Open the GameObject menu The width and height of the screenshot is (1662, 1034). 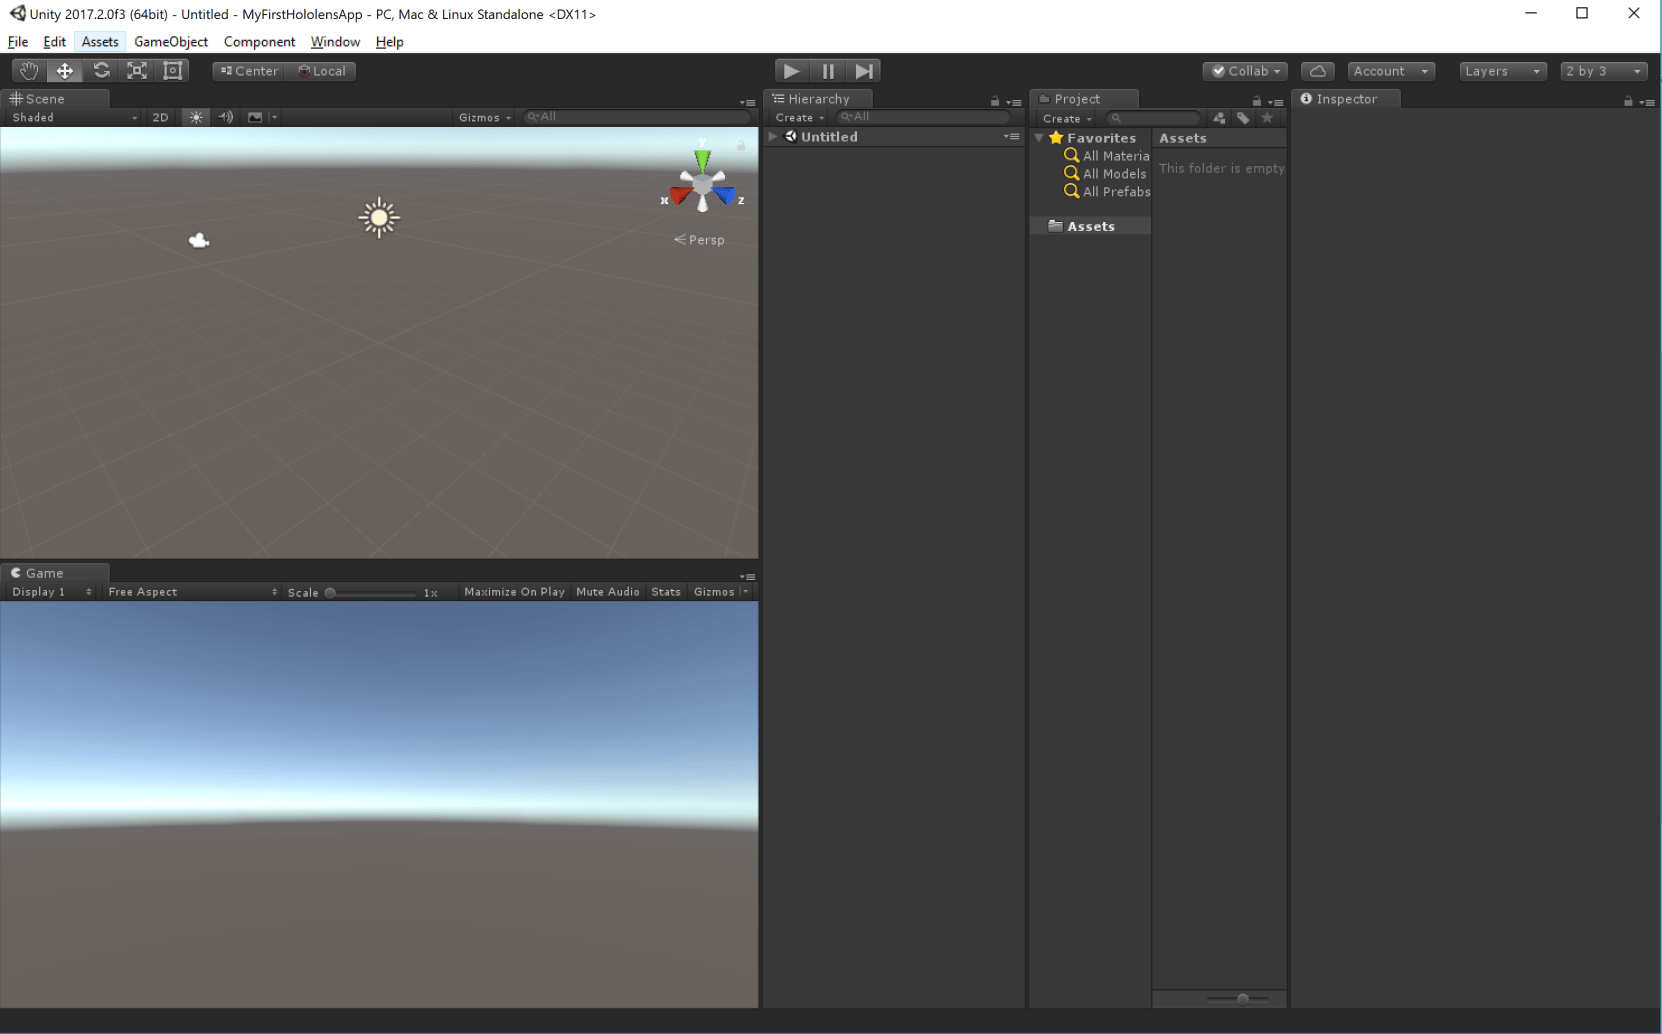click(x=170, y=41)
